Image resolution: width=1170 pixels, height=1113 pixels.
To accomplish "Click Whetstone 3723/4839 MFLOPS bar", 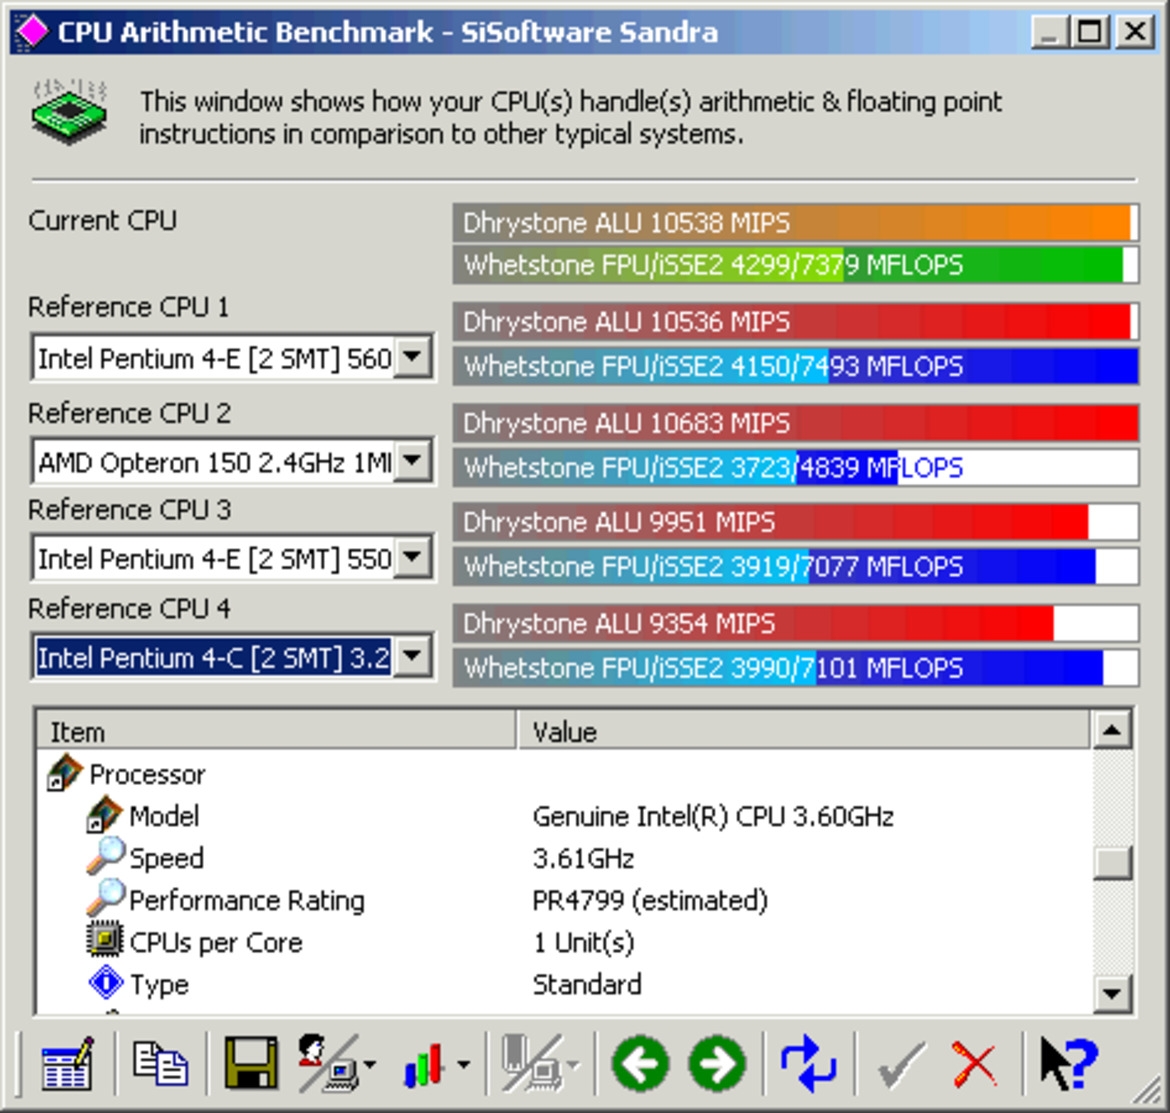I will coord(795,468).
